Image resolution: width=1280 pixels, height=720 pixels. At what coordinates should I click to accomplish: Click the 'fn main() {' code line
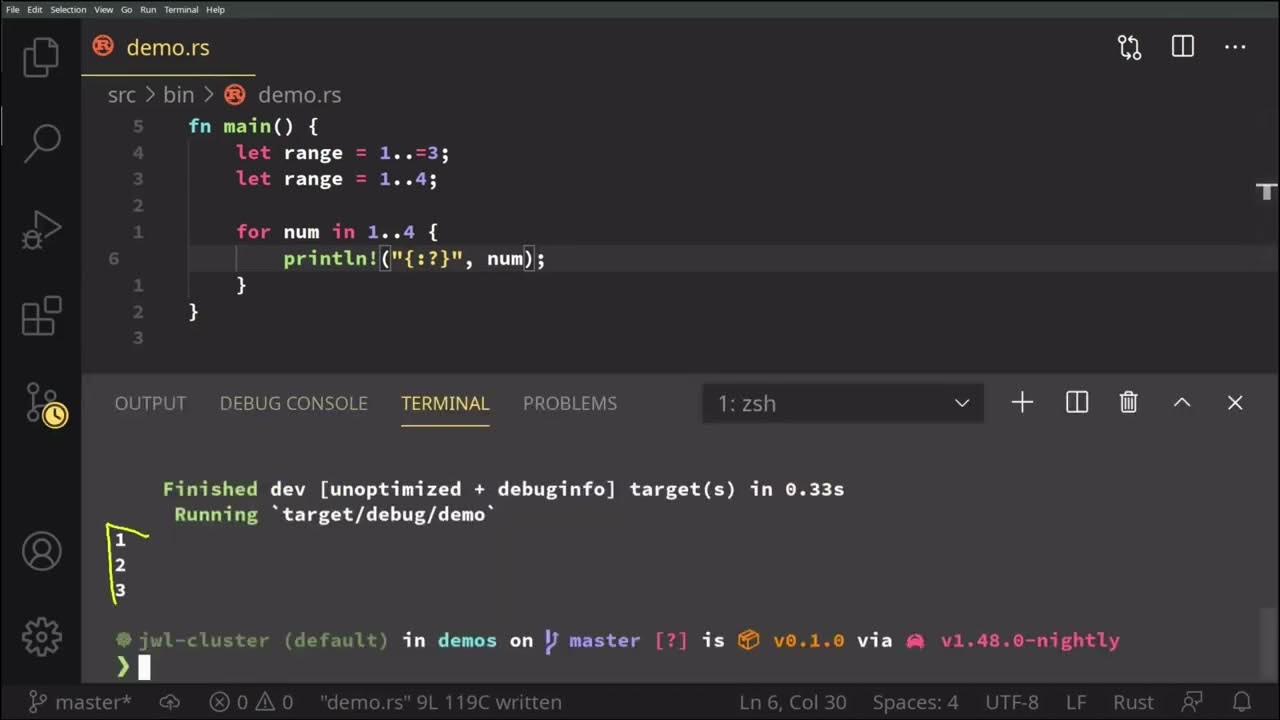click(253, 126)
